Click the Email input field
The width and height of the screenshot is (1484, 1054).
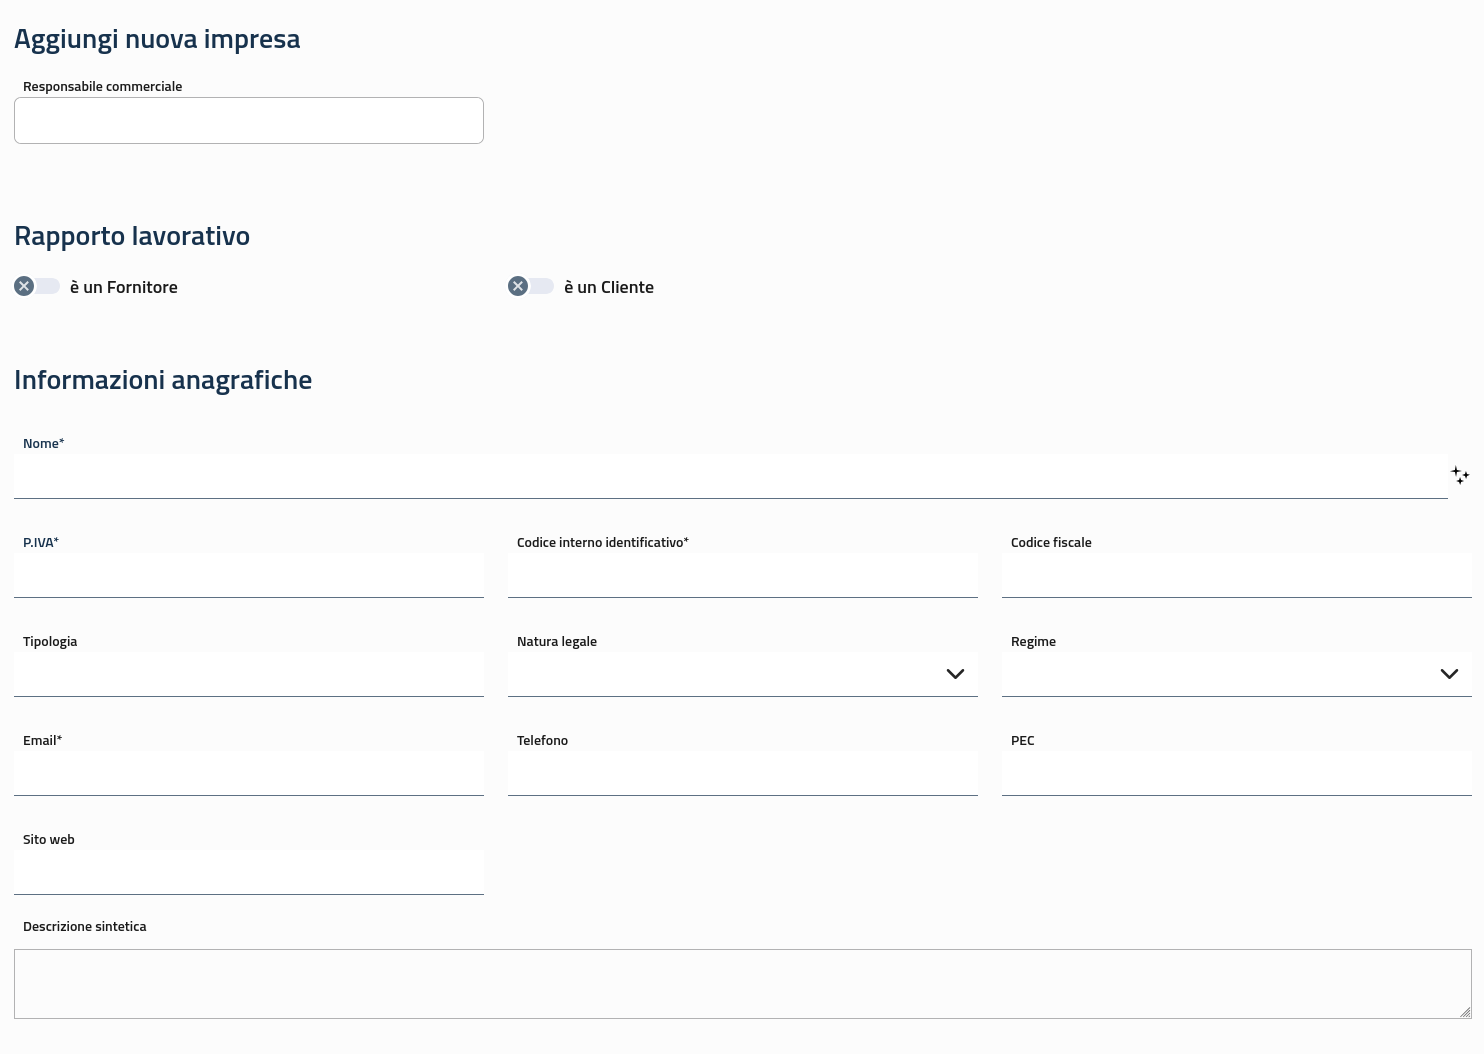[x=249, y=774]
